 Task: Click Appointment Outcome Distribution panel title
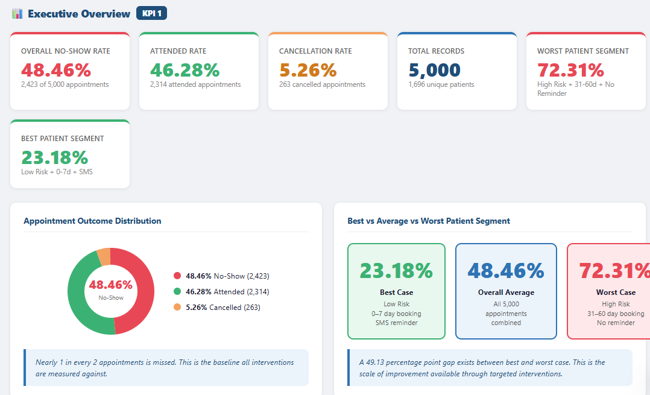tap(92, 221)
